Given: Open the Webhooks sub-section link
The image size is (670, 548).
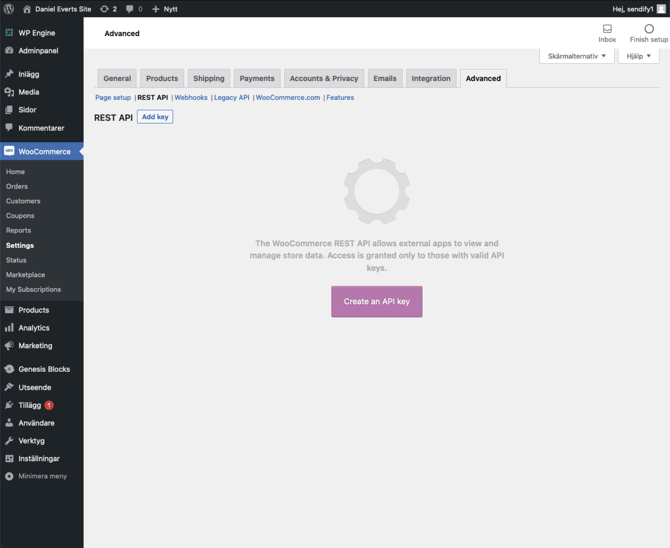Looking at the screenshot, I should coord(191,98).
